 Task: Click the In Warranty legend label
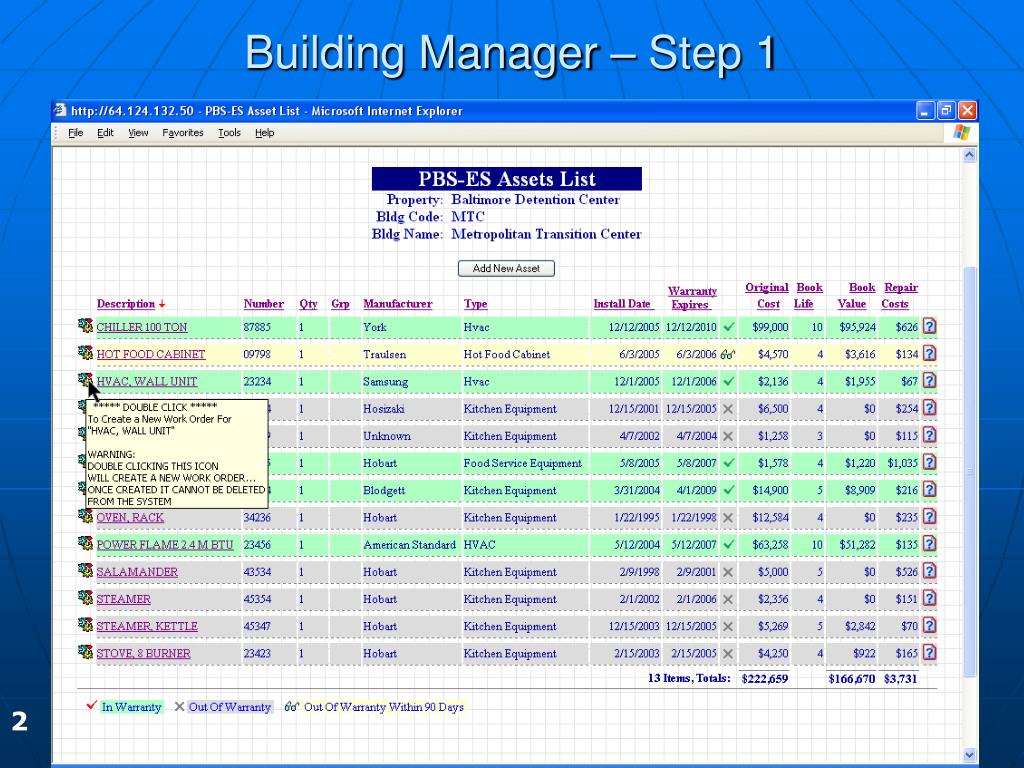[x=131, y=707]
